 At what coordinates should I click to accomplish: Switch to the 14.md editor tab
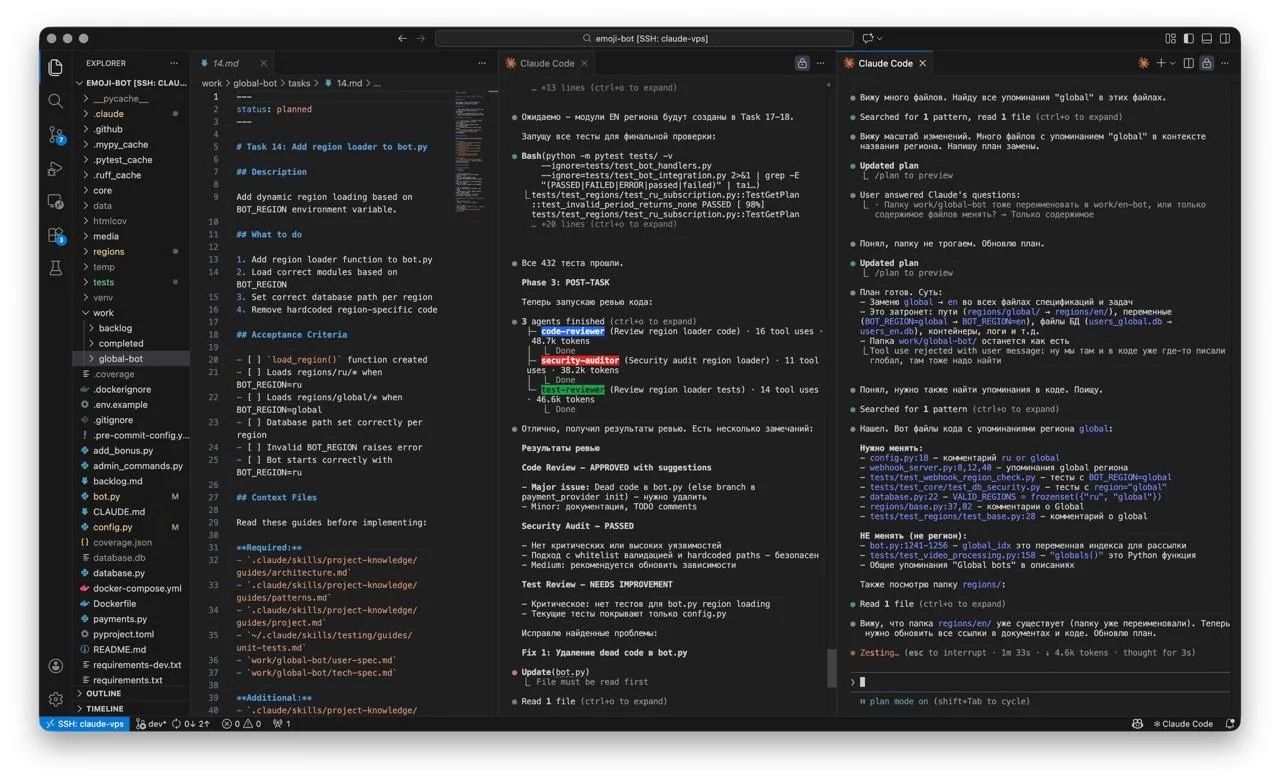point(225,63)
